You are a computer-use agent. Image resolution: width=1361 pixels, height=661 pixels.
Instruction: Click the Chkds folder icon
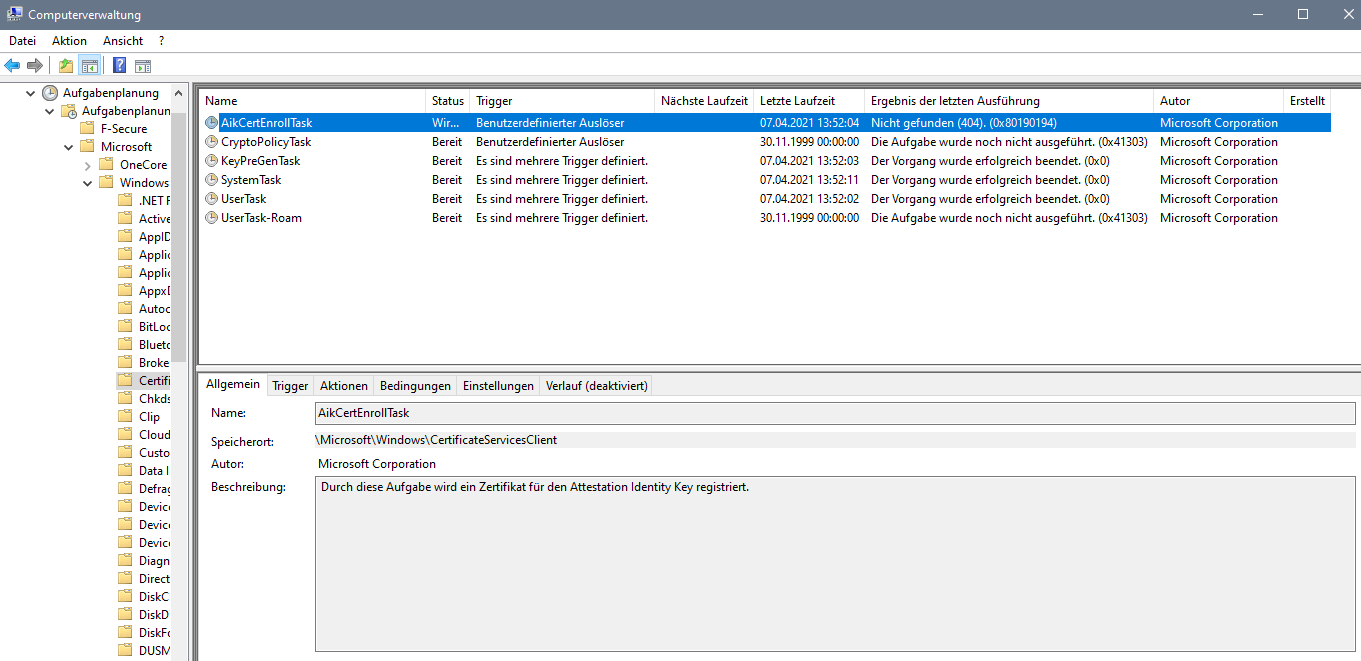point(125,399)
